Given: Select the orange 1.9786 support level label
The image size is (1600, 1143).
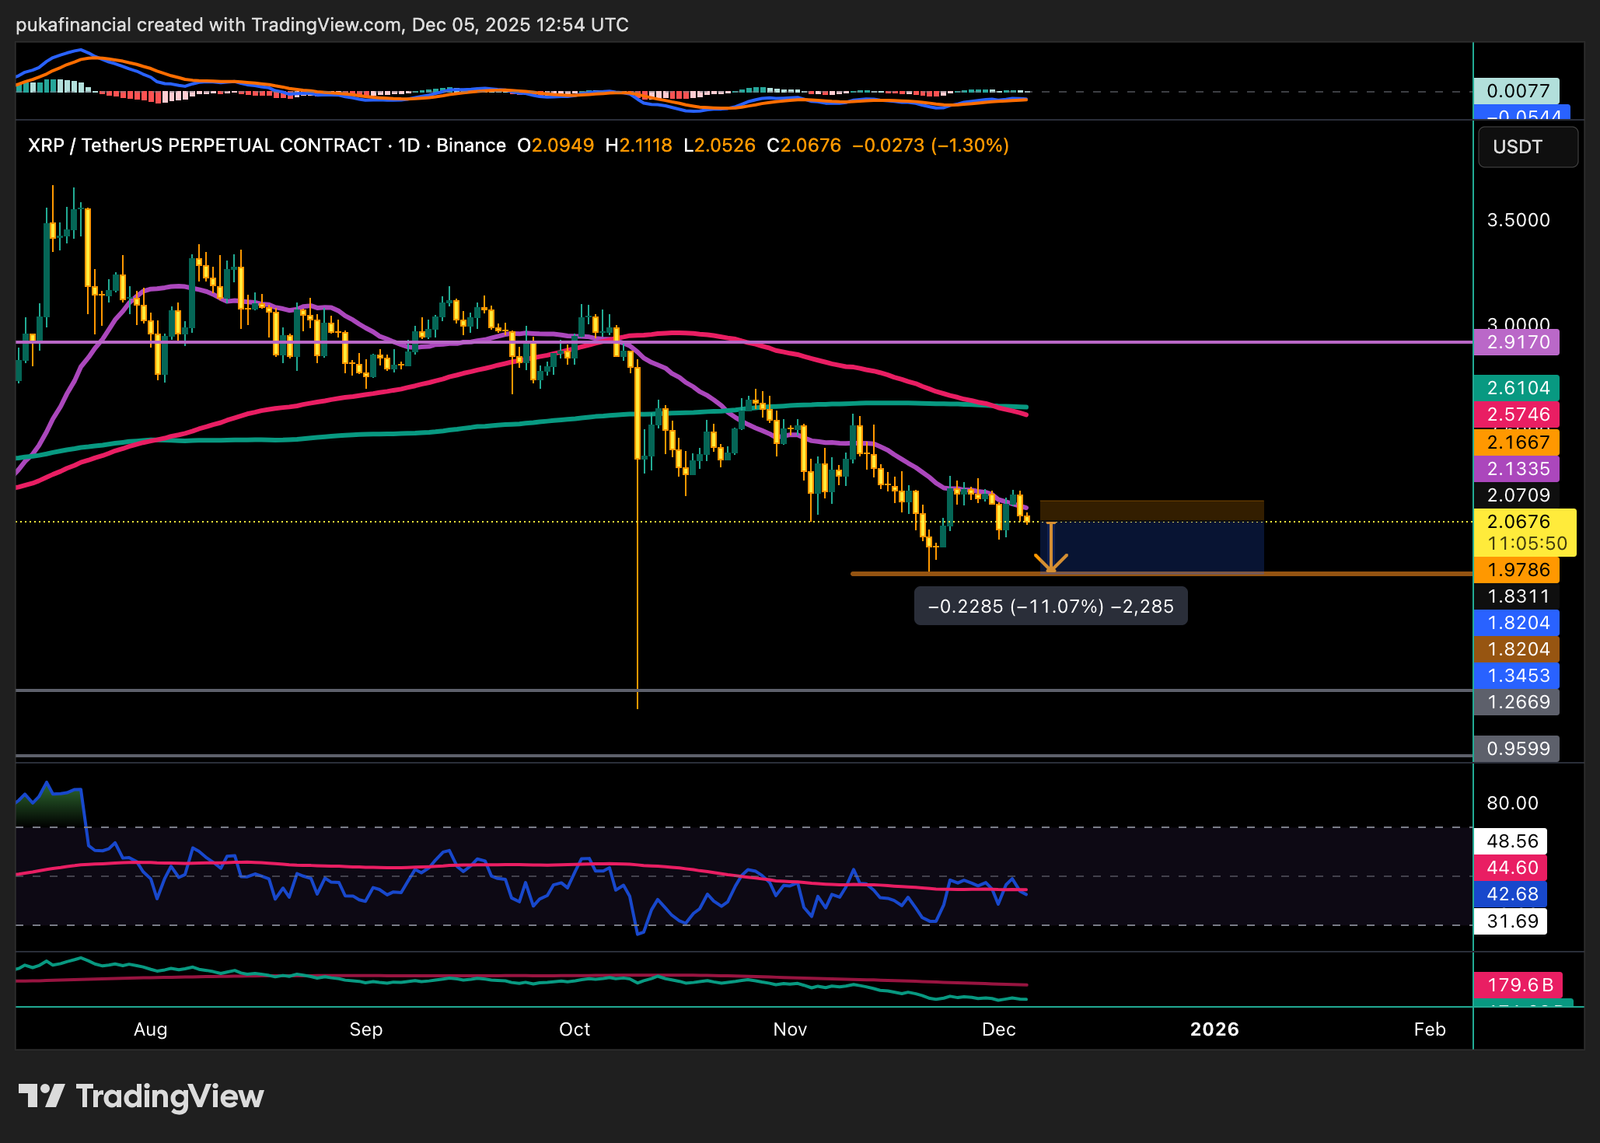Looking at the screenshot, I should click(1517, 570).
